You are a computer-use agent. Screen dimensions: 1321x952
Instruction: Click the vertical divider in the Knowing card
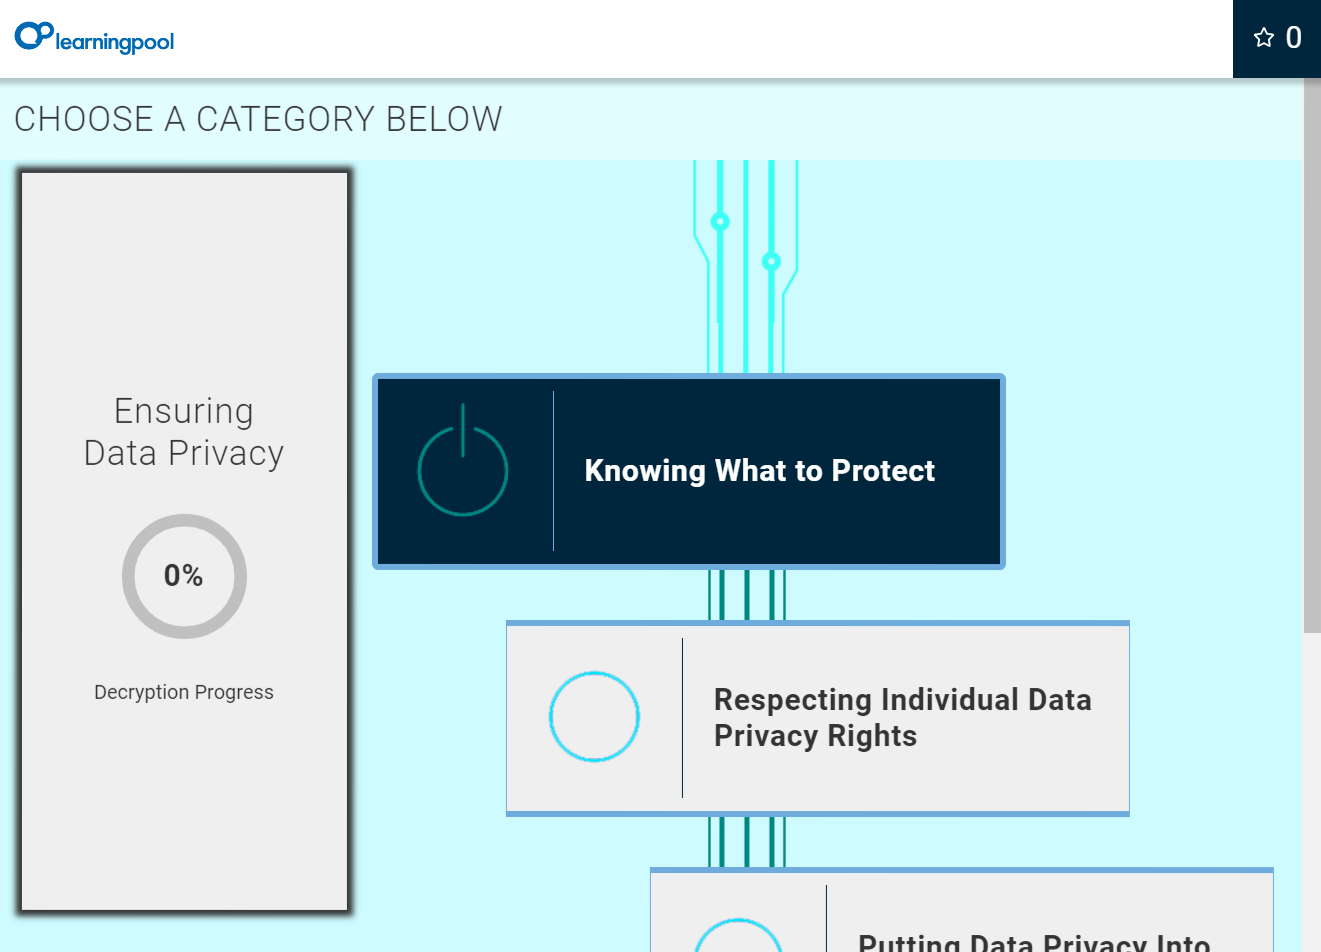tap(553, 470)
